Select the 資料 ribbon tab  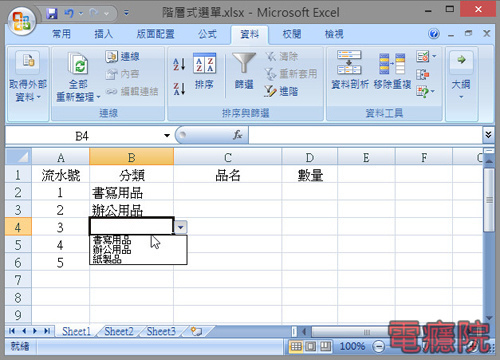pos(250,34)
